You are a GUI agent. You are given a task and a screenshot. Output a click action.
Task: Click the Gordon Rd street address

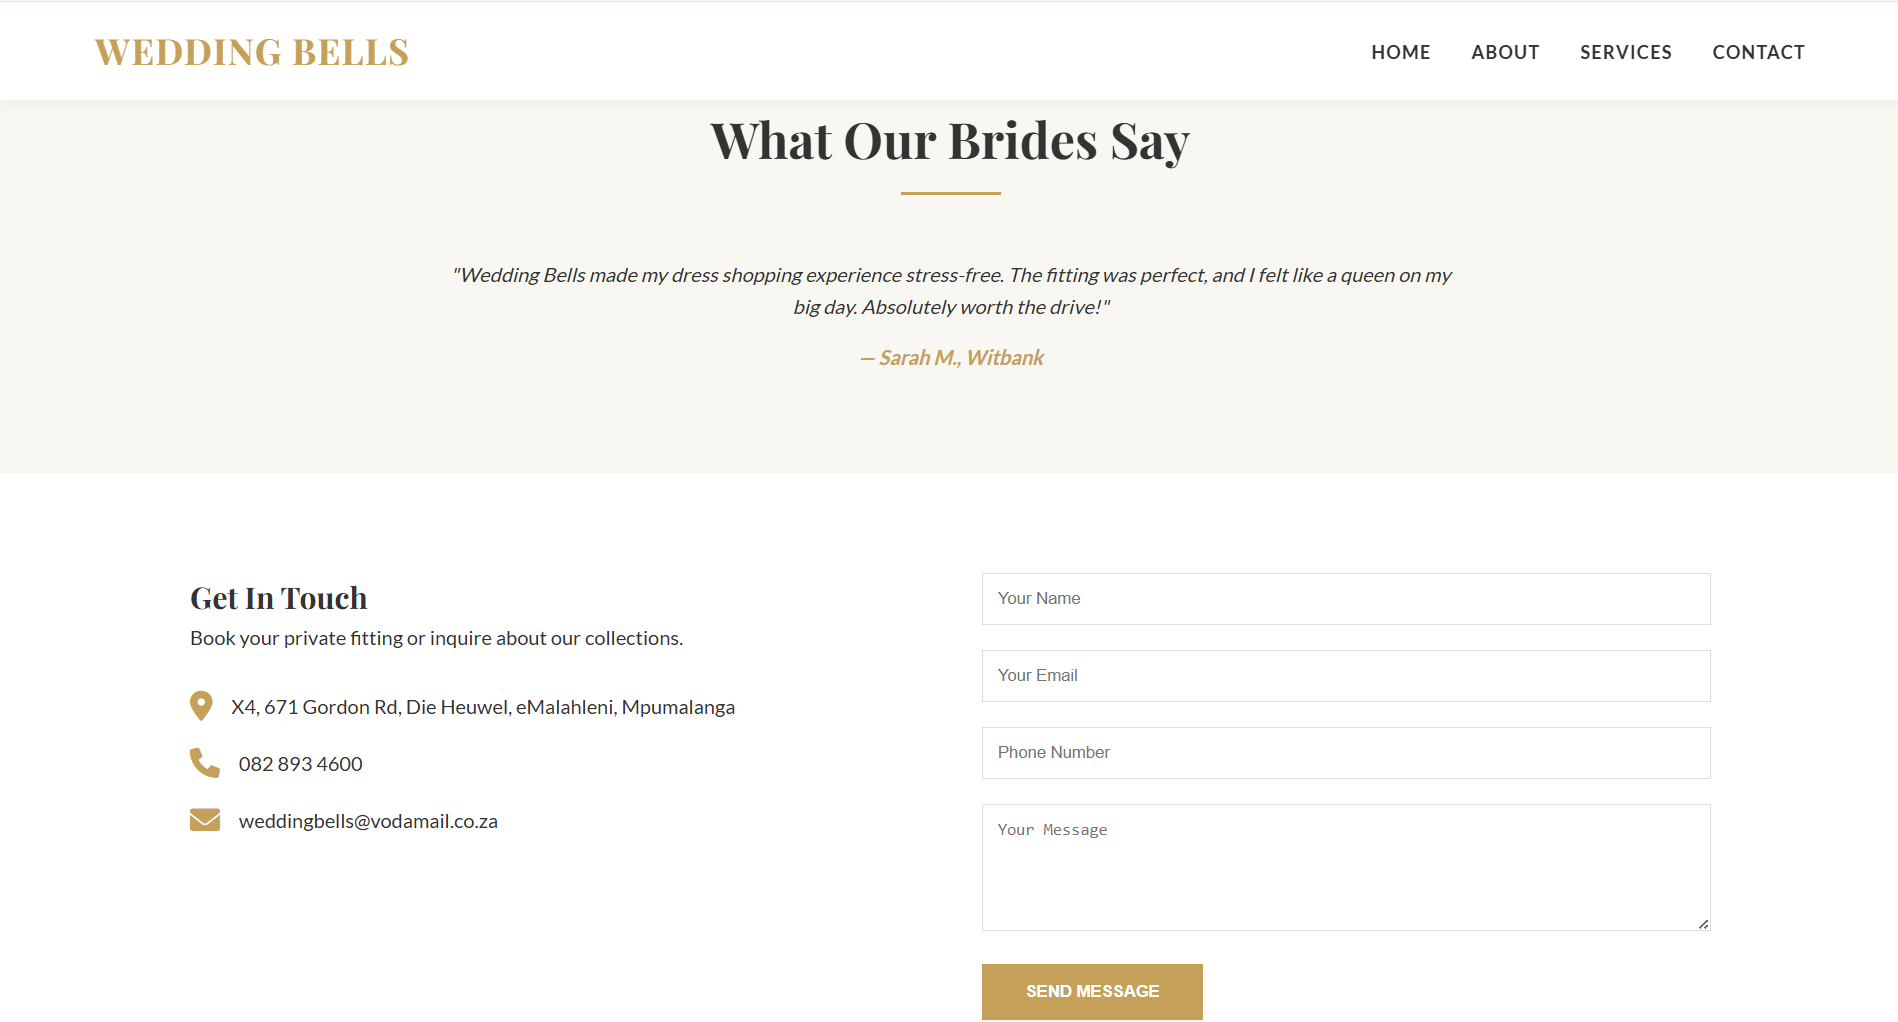coord(482,707)
